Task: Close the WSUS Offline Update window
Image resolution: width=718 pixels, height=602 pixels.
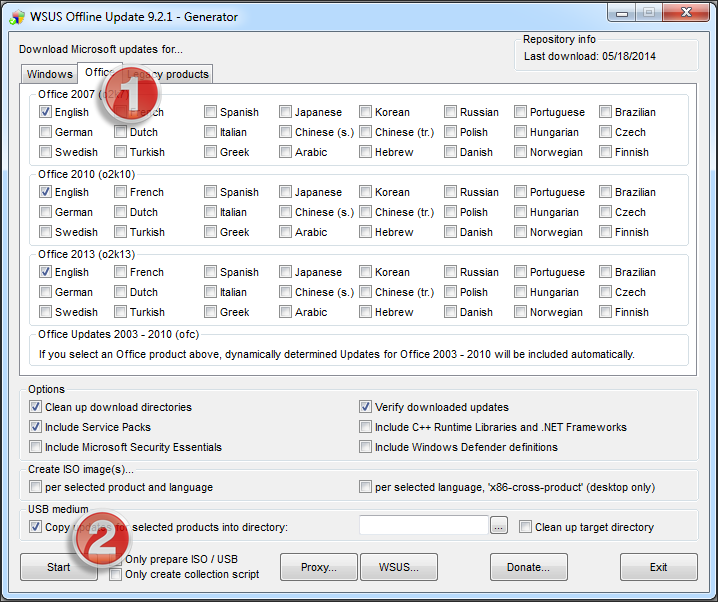Action: 685,12
